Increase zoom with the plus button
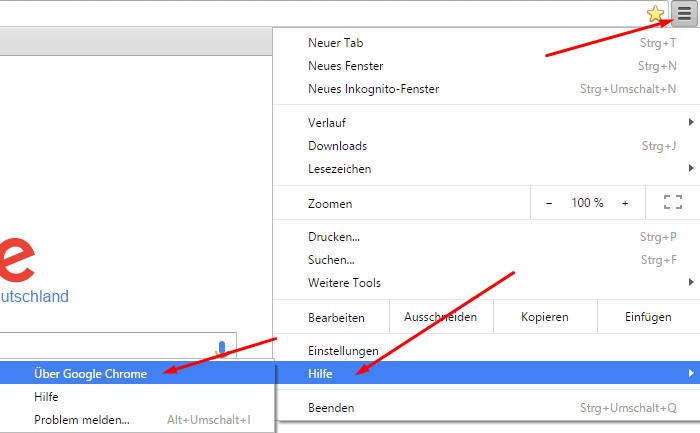This screenshot has height=433, width=700. 625,203
